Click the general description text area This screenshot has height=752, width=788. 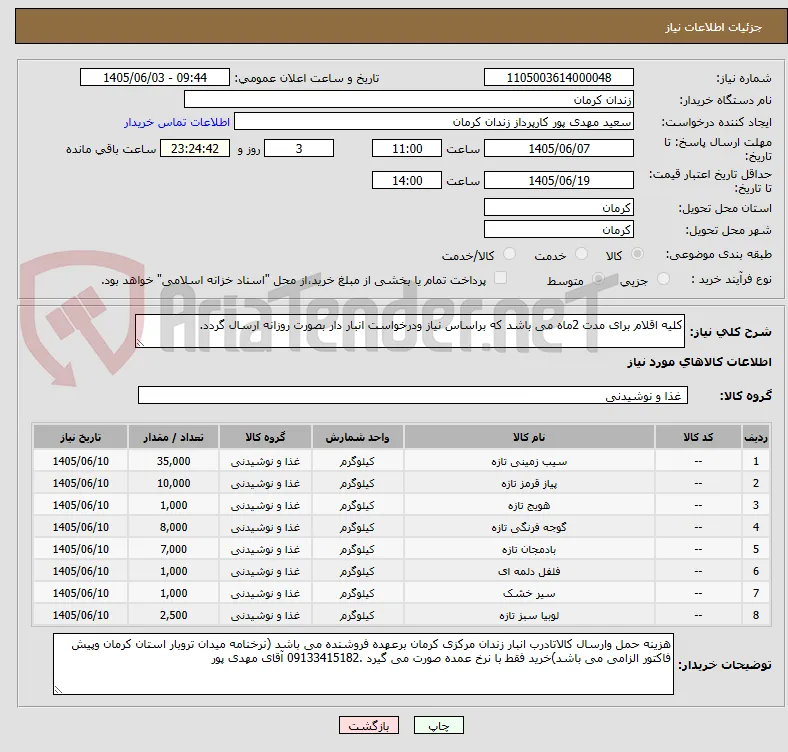tap(410, 331)
